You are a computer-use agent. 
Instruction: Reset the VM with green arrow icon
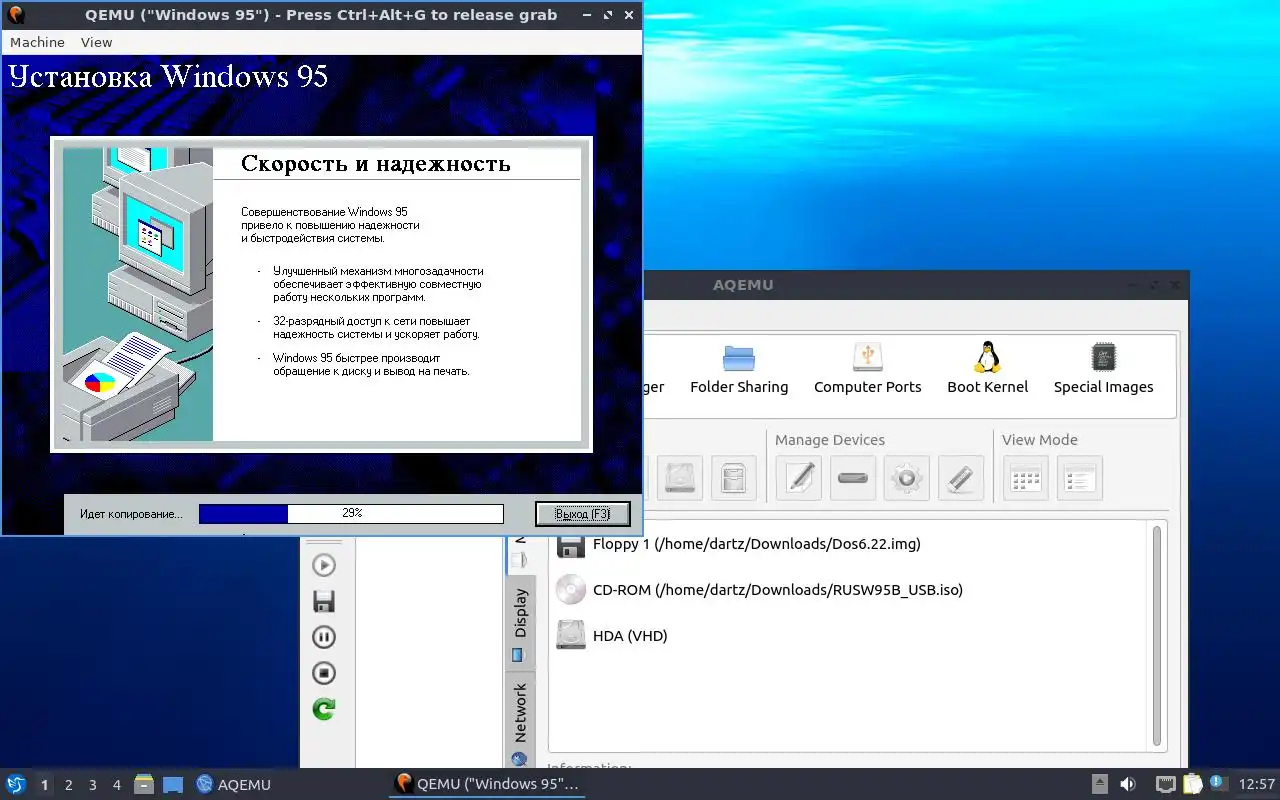324,709
